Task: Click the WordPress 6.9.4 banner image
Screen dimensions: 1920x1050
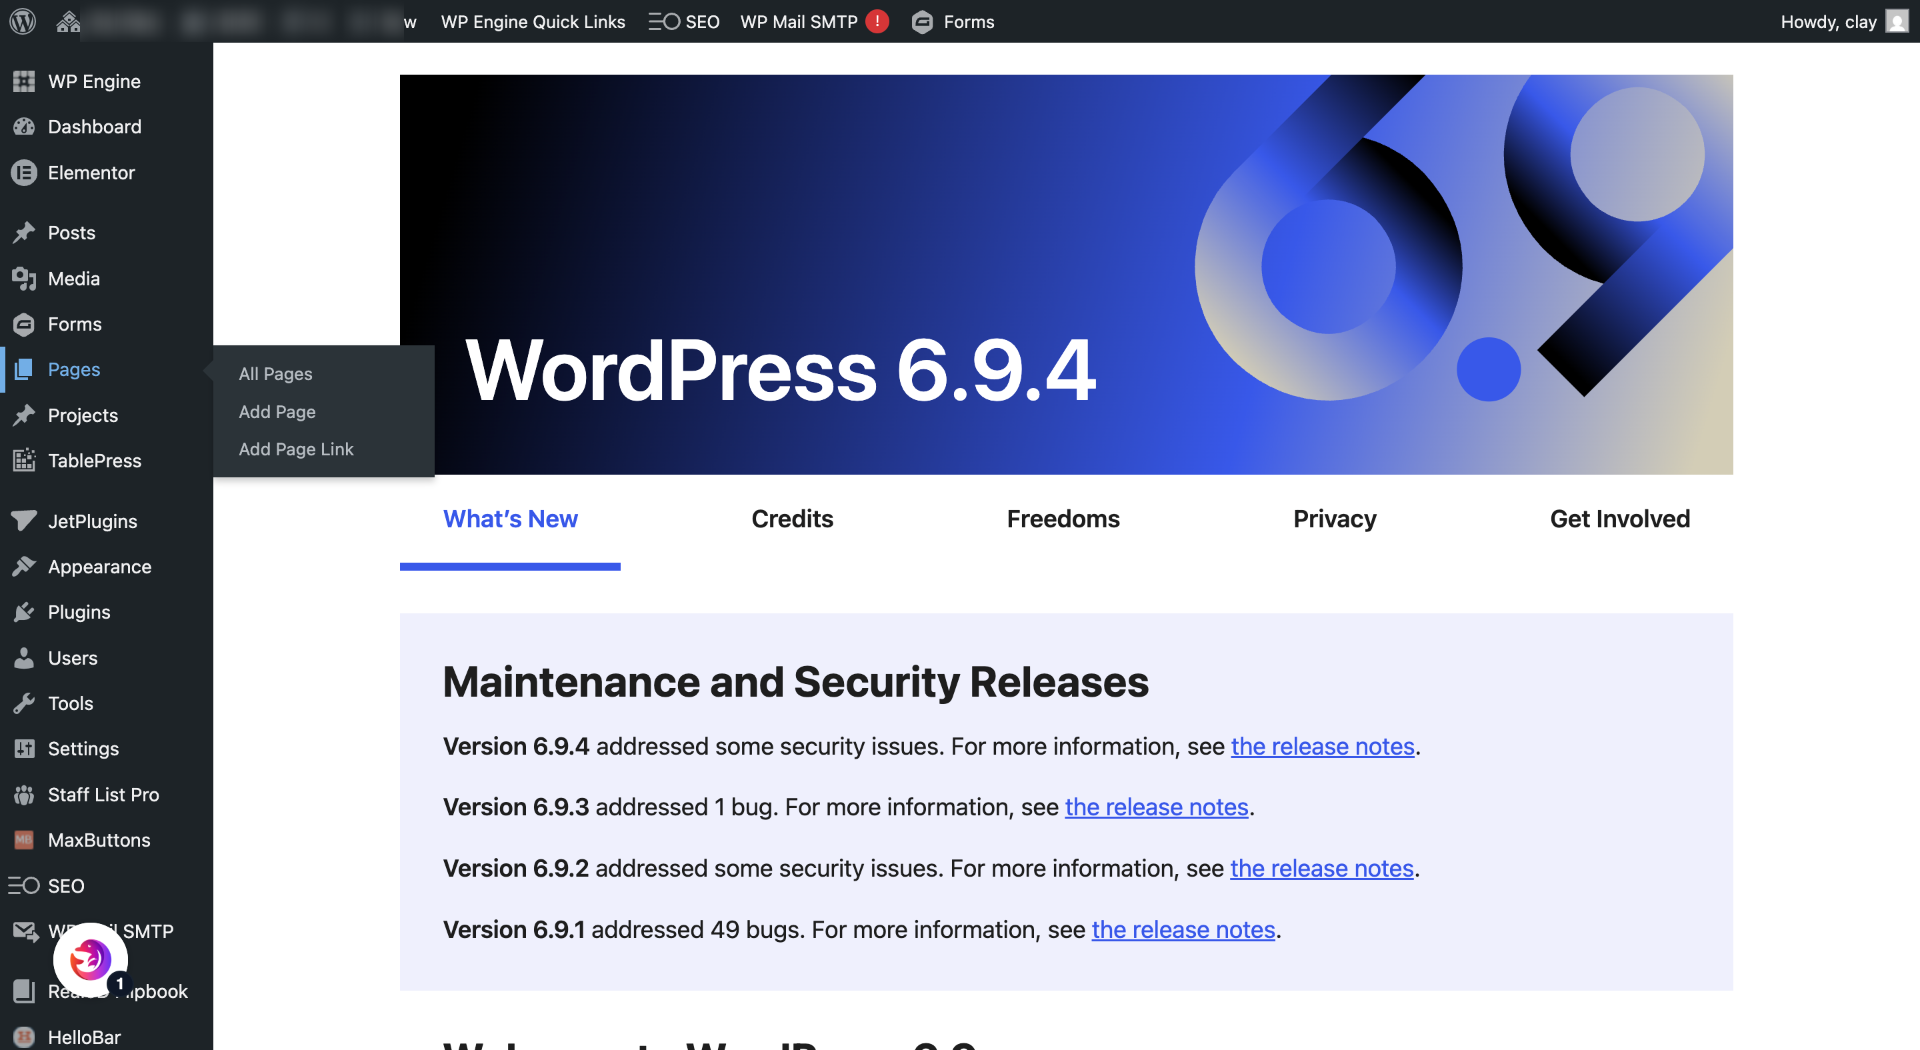Action: 1066,274
